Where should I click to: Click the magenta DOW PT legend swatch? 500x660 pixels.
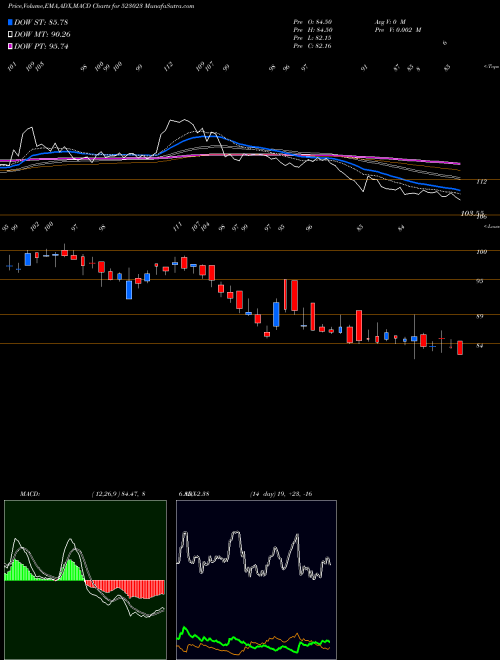tap(10, 46)
